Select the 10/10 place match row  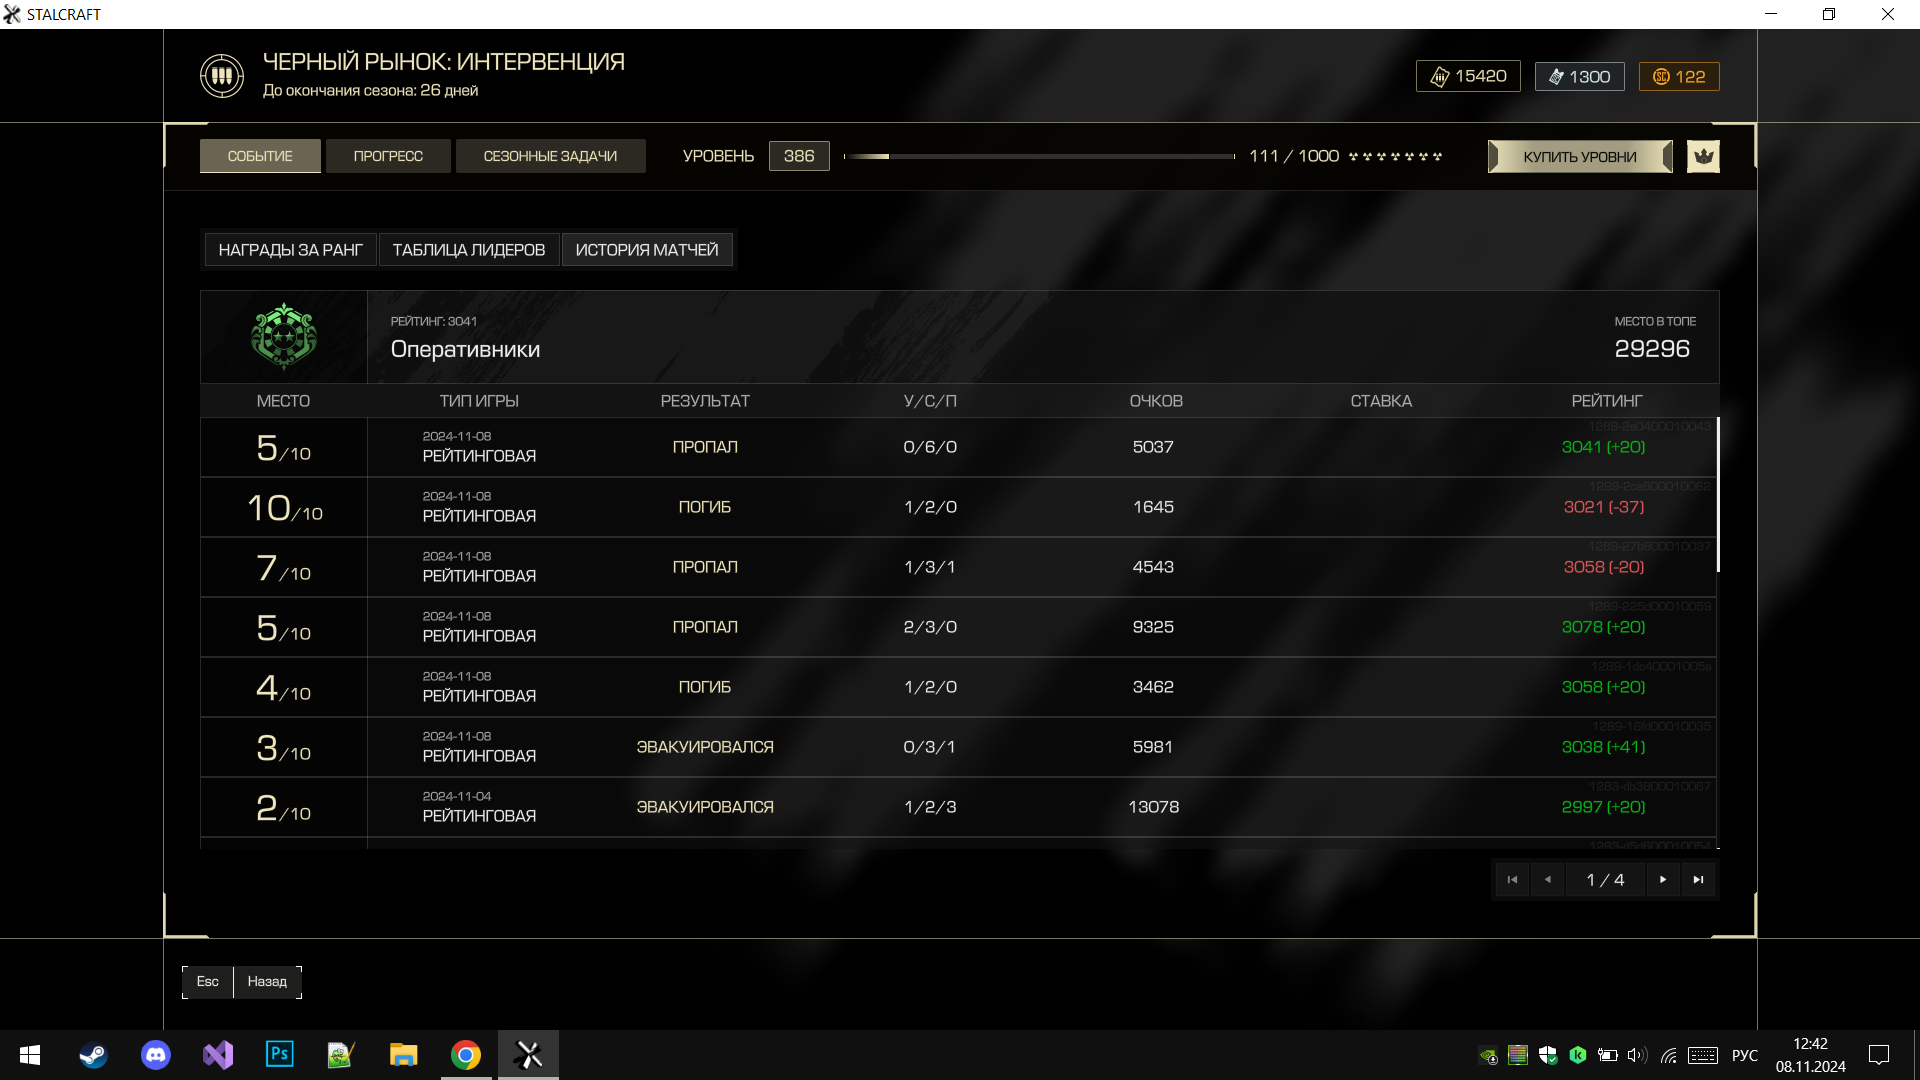tap(958, 507)
